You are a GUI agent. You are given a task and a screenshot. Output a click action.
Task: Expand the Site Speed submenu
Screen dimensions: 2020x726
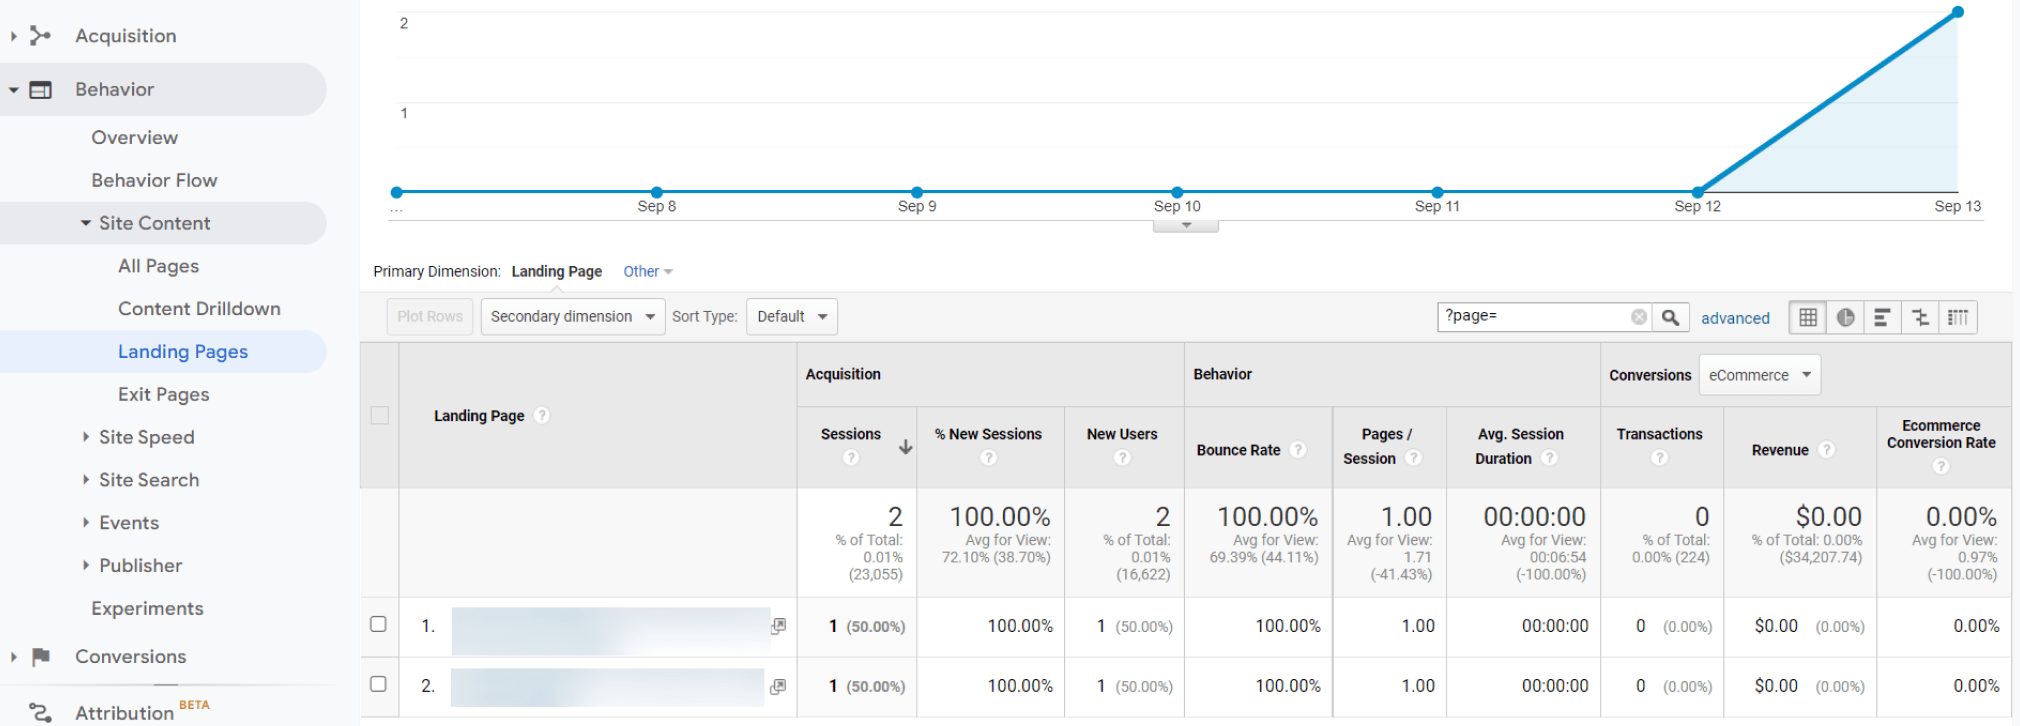[x=86, y=437]
